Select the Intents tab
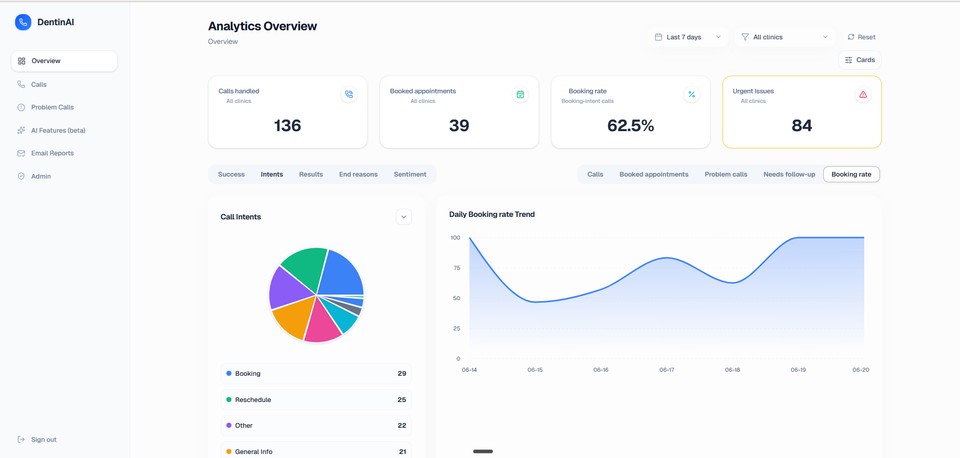 (272, 175)
